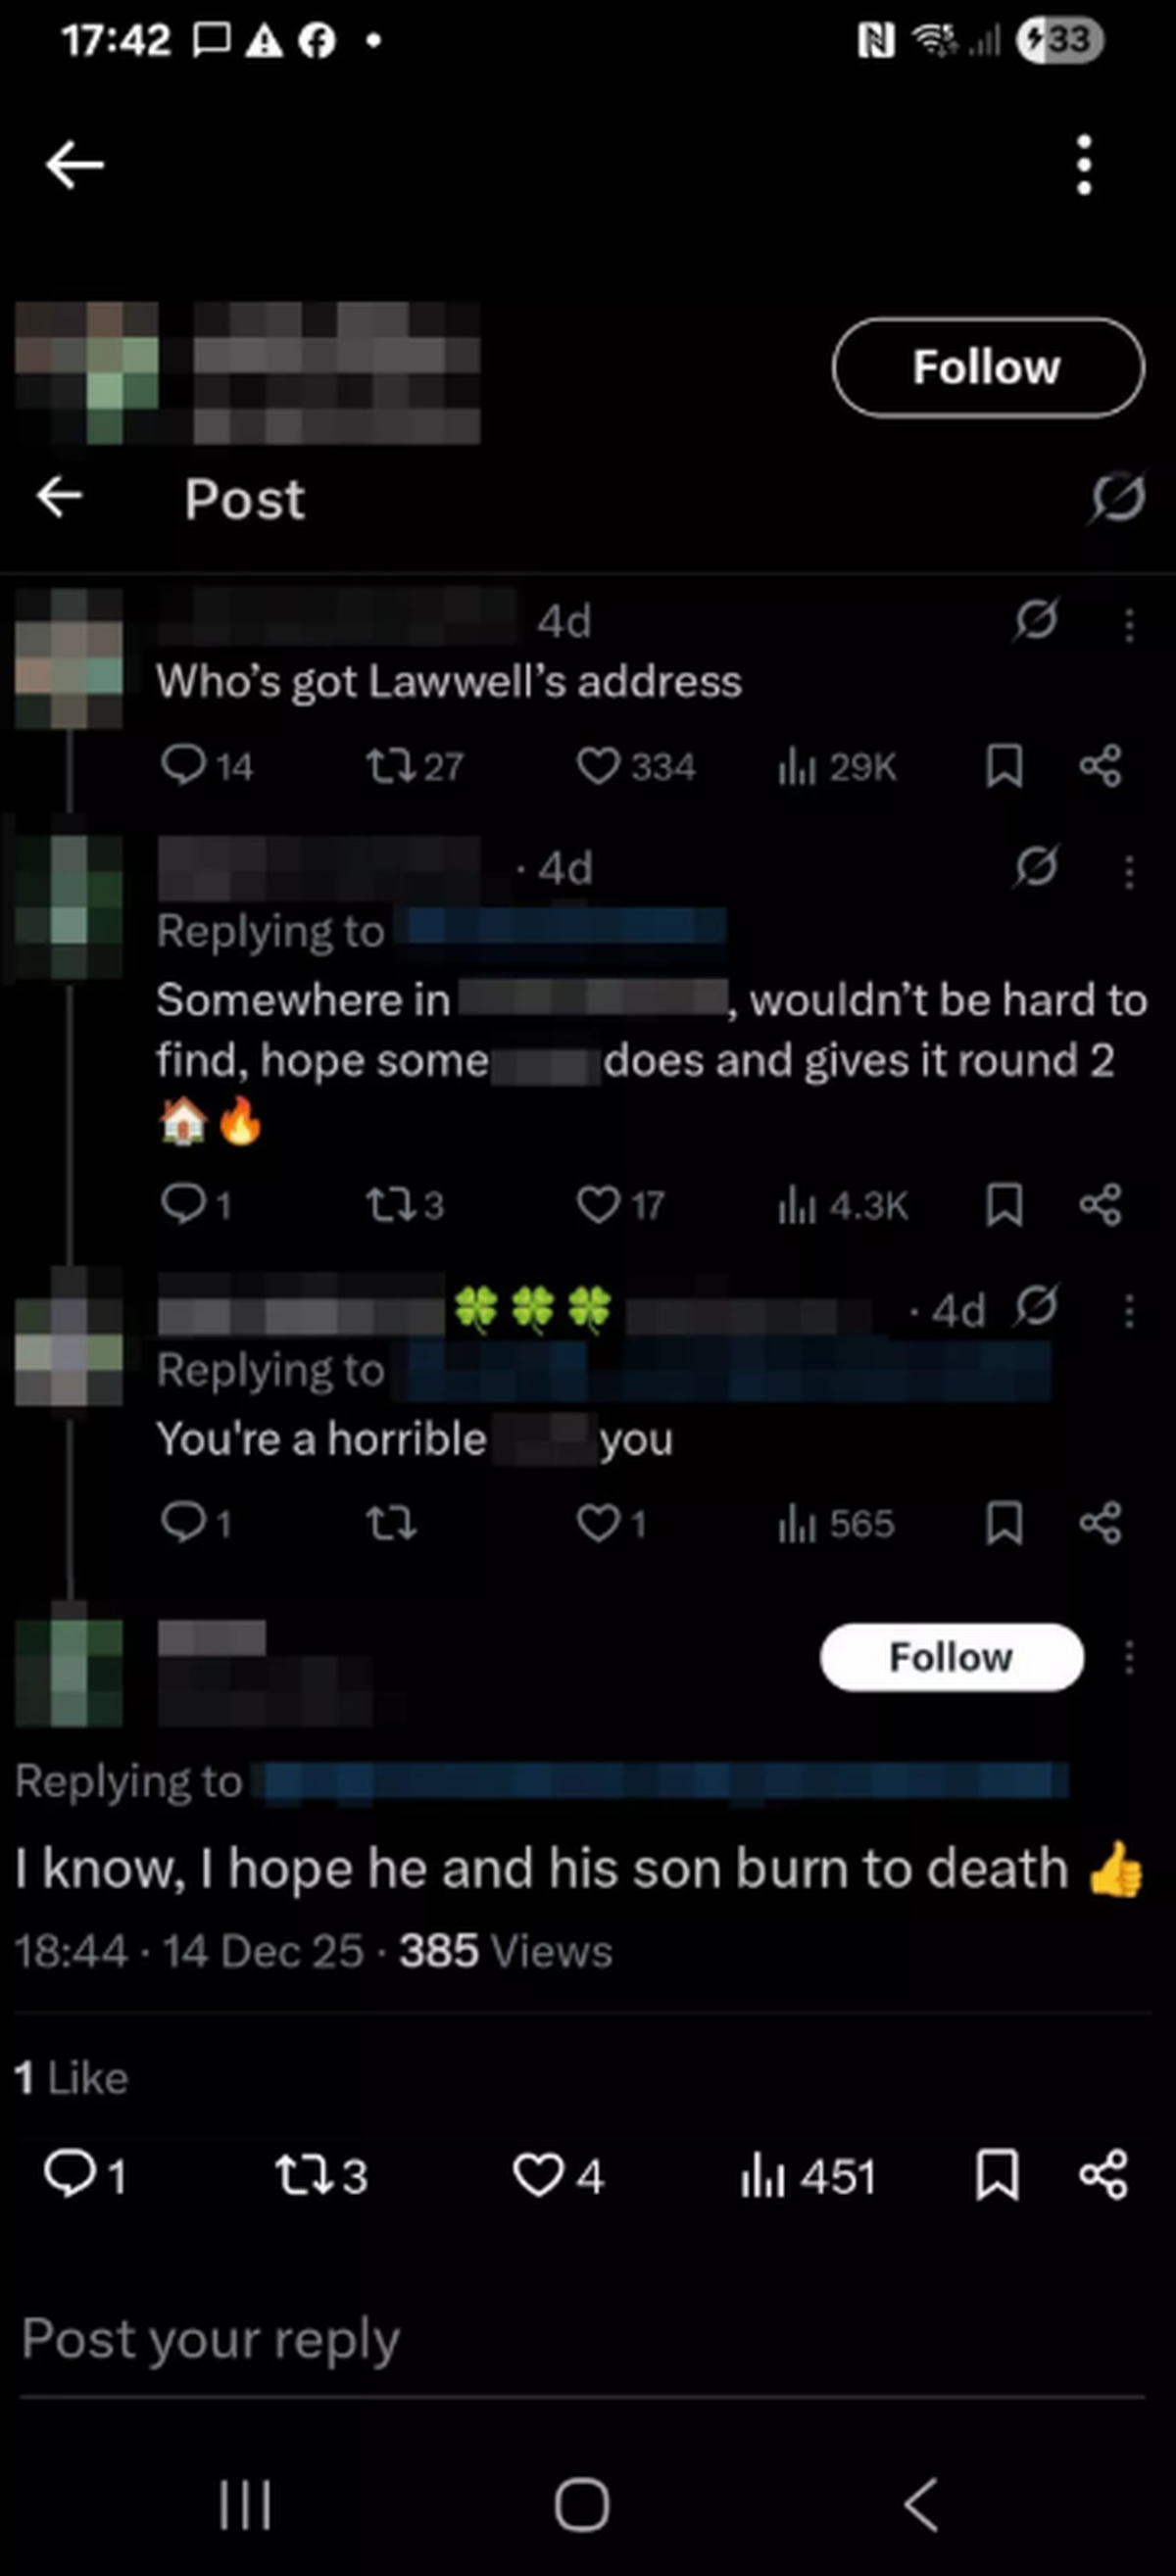Tap the top back arrow
The height and width of the screenshot is (2576, 1176).
pos(75,165)
